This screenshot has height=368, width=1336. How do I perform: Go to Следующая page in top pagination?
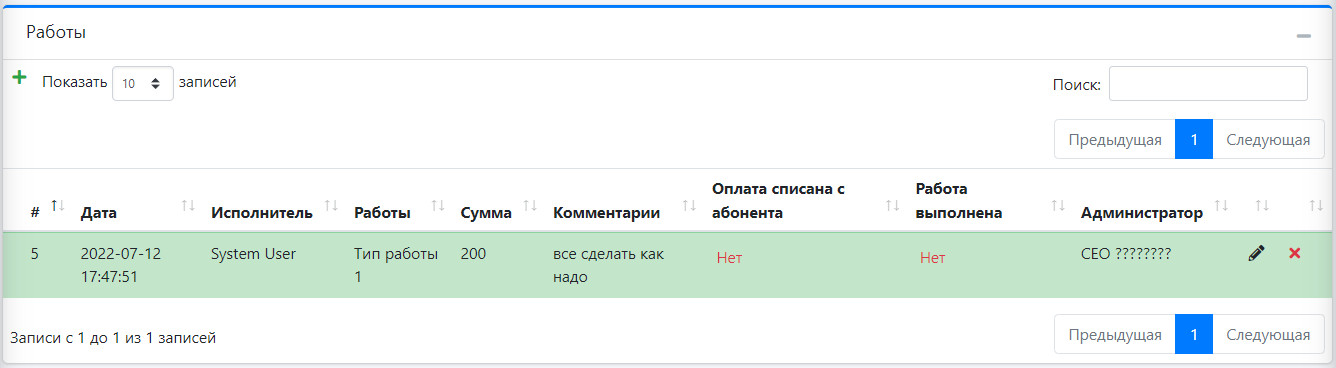click(x=1268, y=140)
